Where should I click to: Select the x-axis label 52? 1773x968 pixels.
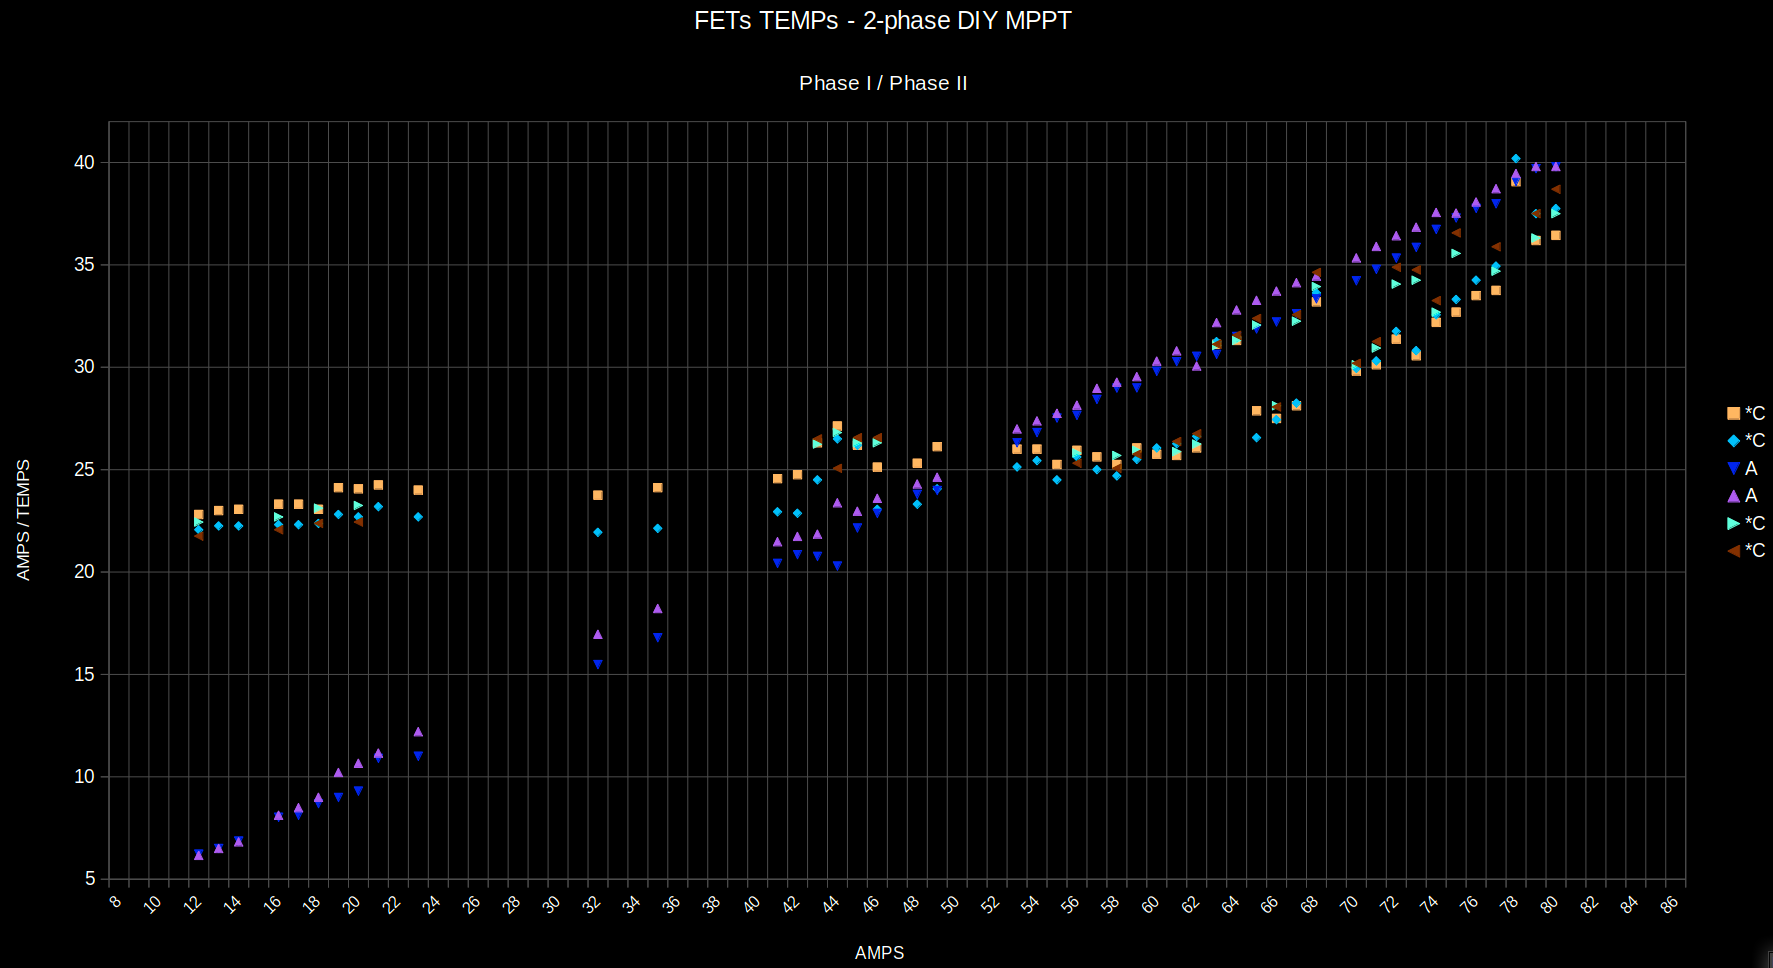pyautogui.click(x=991, y=905)
